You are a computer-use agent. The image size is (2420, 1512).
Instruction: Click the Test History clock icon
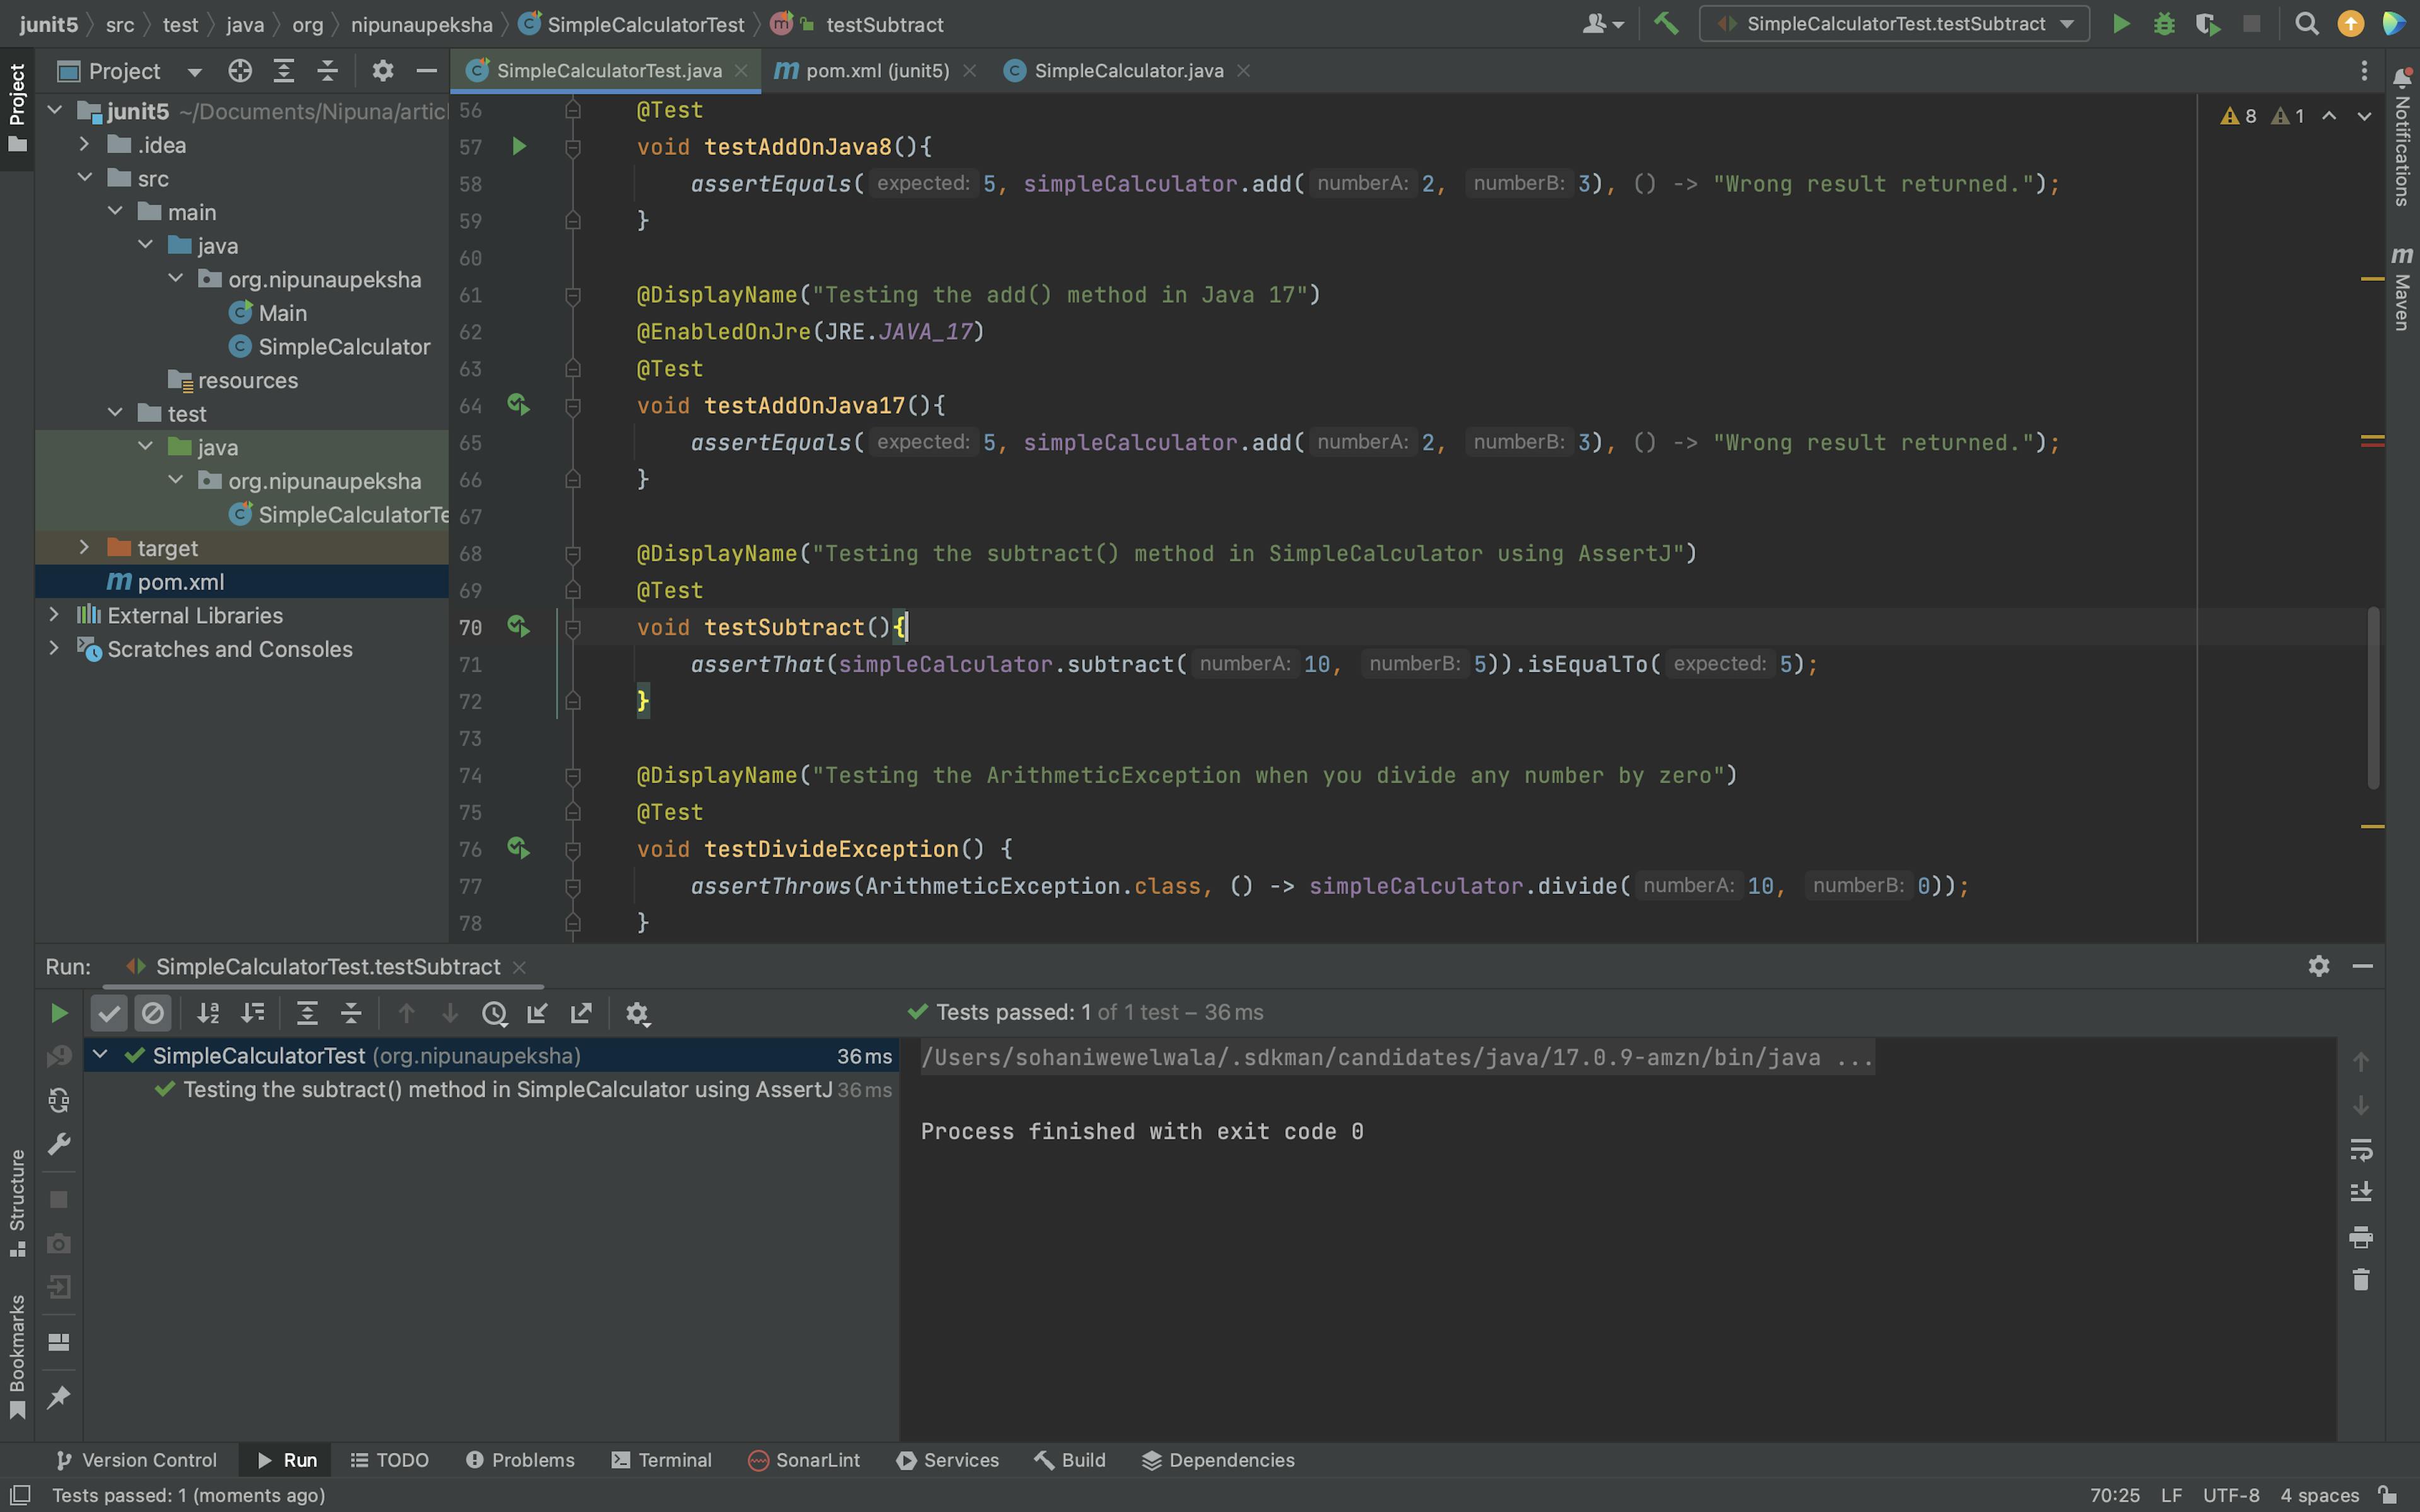(494, 1013)
